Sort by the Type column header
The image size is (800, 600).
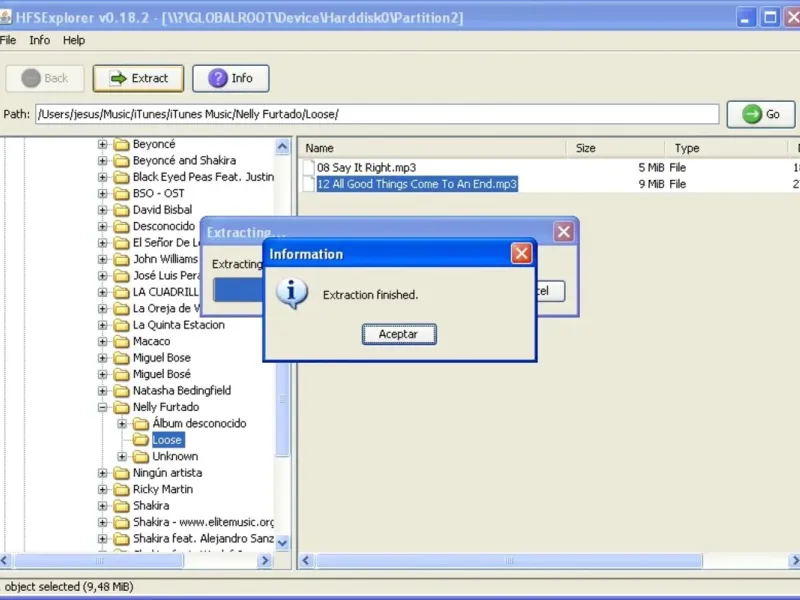pos(727,148)
